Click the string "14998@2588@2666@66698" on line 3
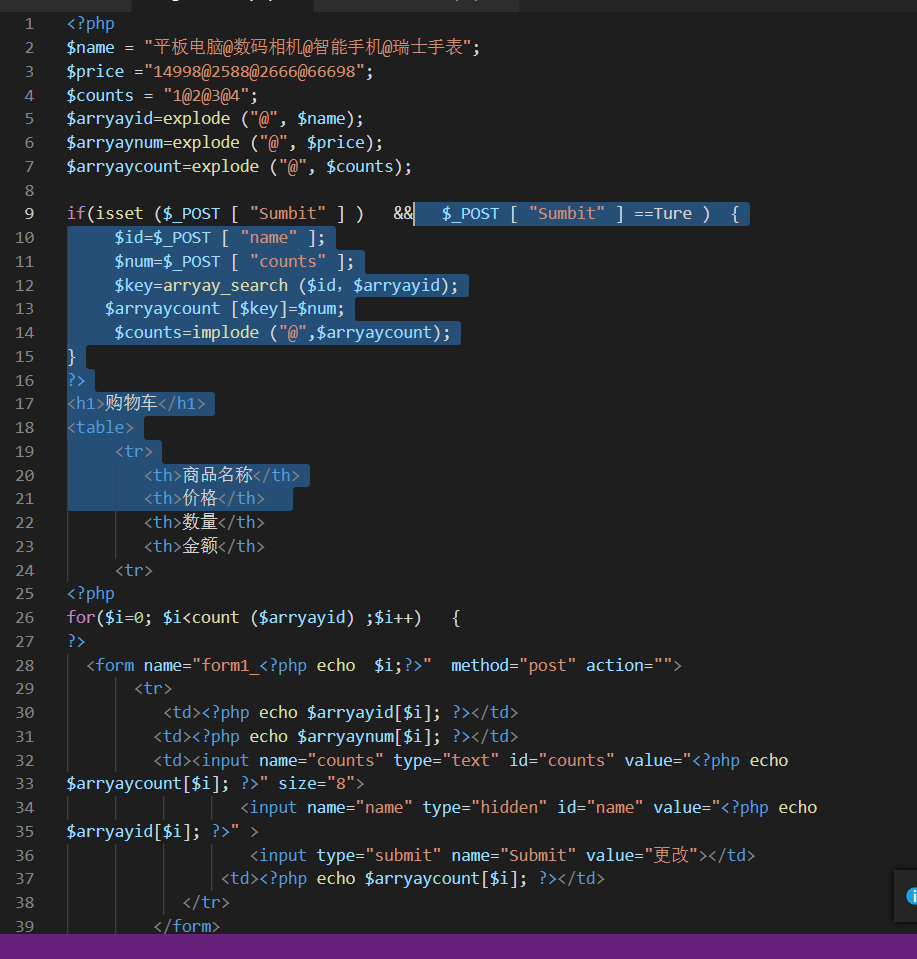This screenshot has height=959, width=917. [254, 72]
